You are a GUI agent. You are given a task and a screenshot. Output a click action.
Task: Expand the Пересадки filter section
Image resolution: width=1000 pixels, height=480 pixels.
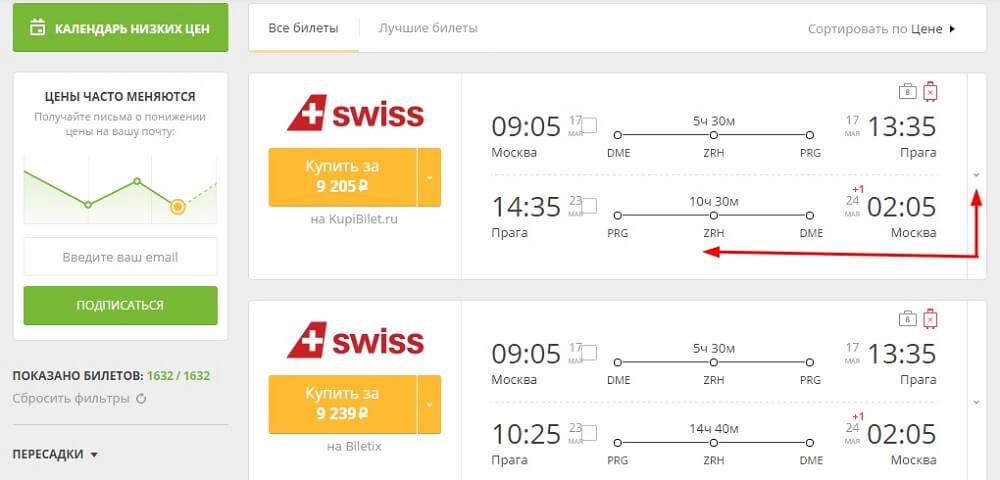55,455
